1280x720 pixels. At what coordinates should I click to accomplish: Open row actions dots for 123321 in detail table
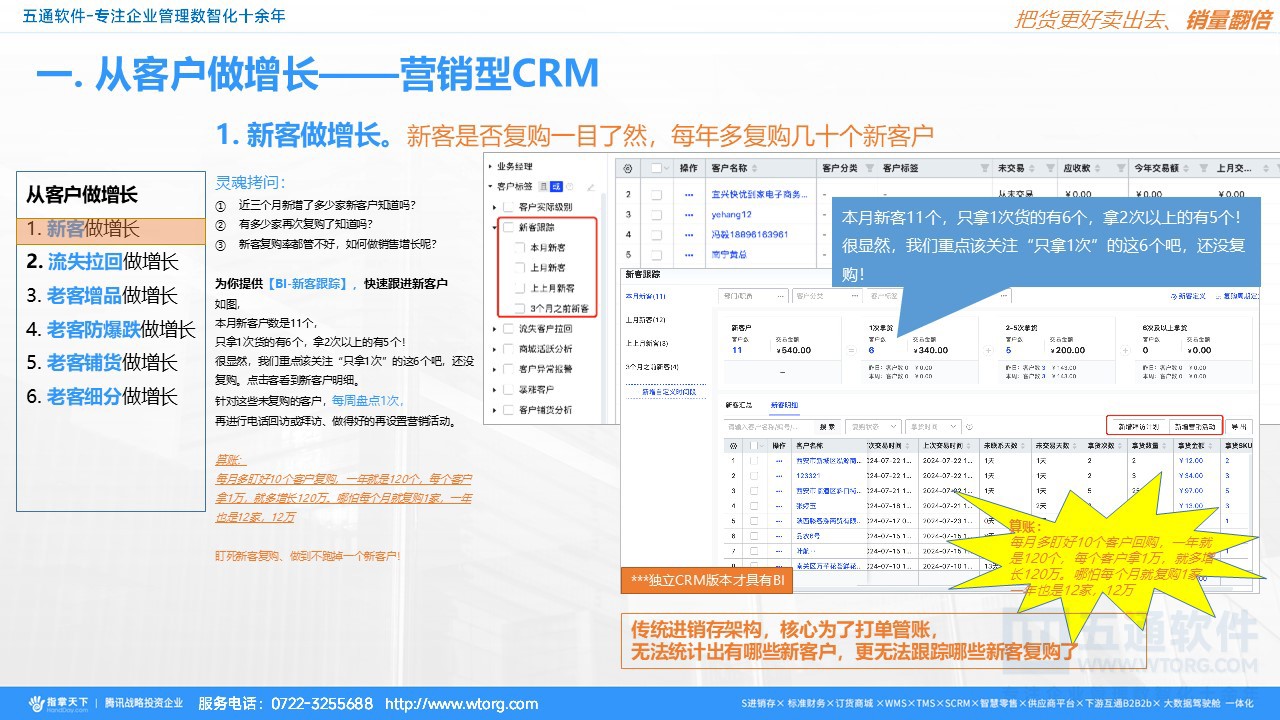coord(779,476)
